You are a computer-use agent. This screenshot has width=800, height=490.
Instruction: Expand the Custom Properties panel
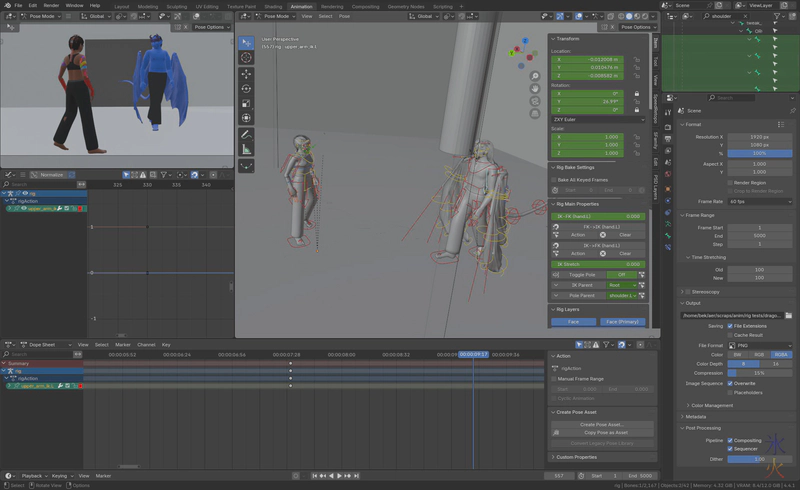pos(577,457)
